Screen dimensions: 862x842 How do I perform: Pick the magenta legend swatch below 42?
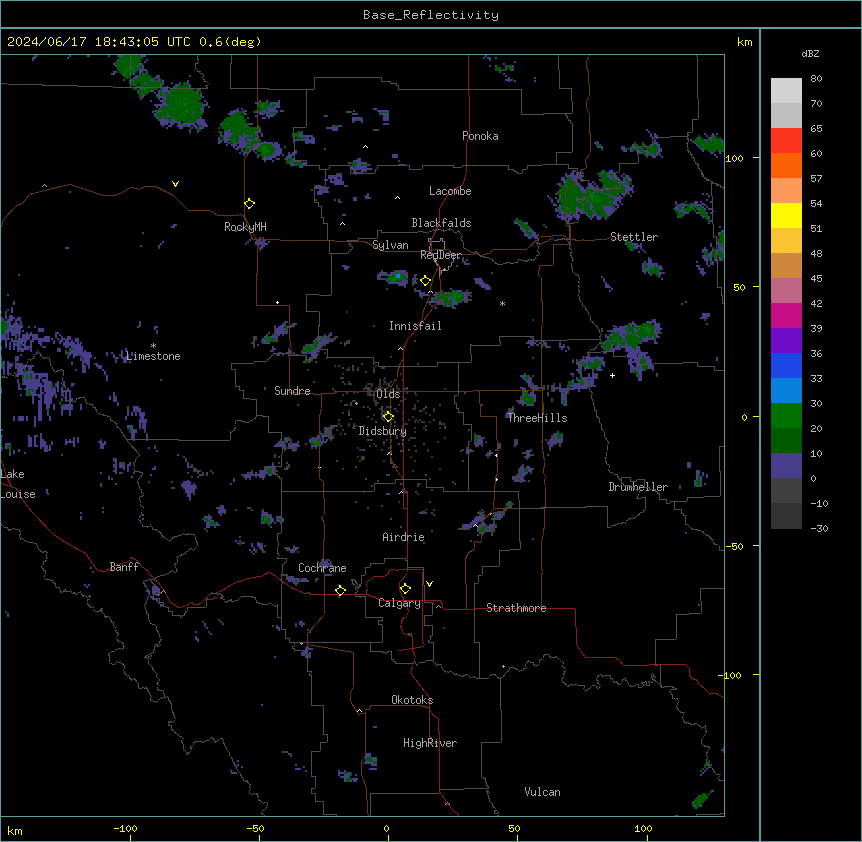pos(786,315)
